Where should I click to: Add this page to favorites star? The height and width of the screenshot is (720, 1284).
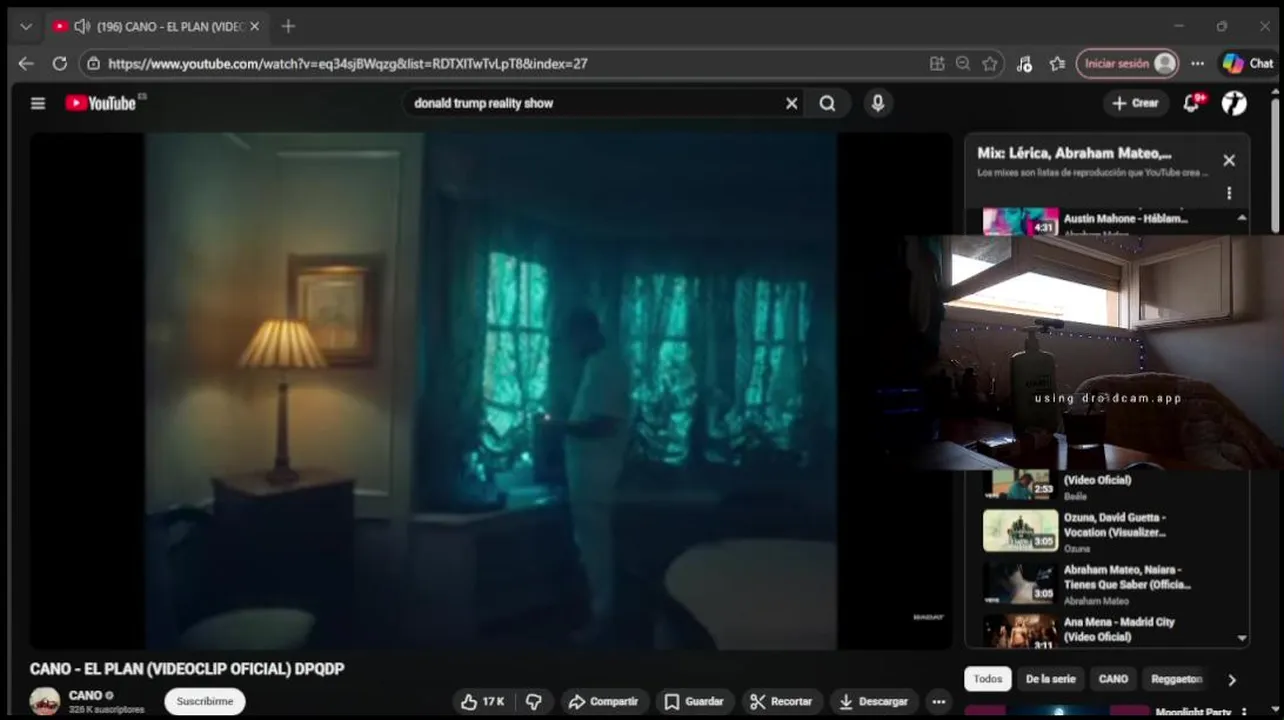click(990, 63)
